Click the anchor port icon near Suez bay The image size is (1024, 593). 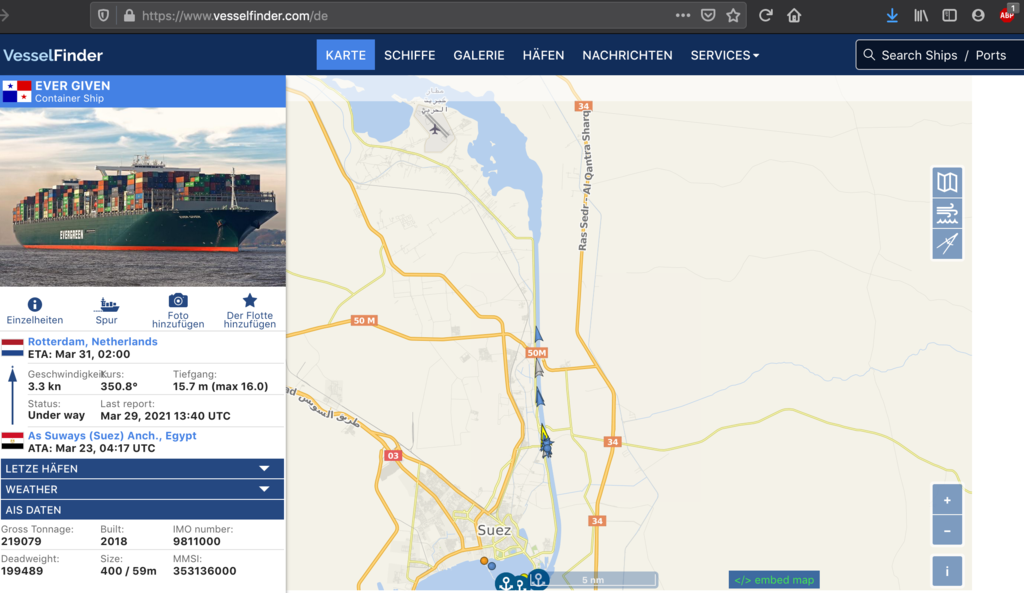(x=538, y=578)
